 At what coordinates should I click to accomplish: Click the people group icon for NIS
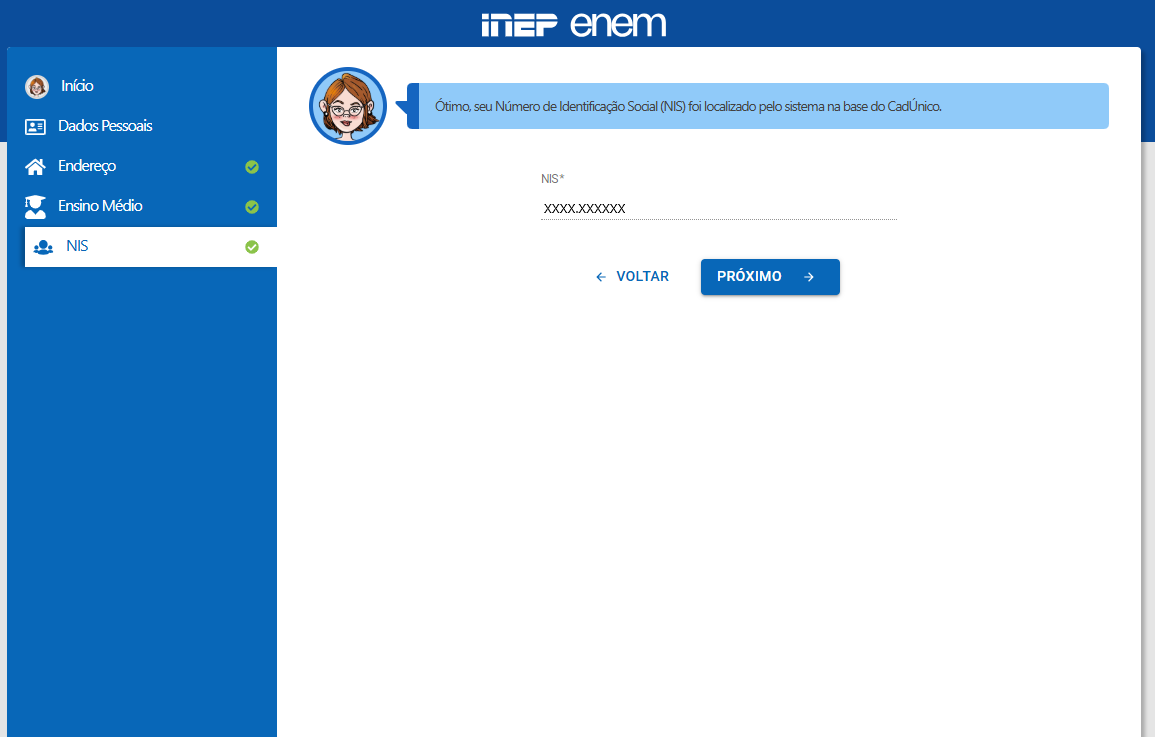(x=43, y=247)
